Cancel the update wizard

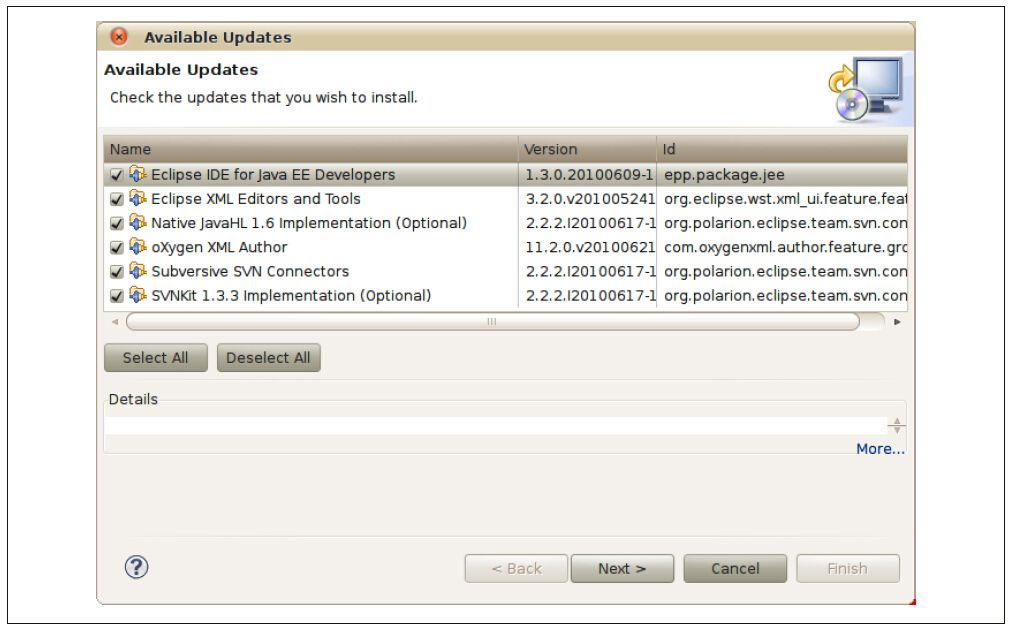[735, 569]
